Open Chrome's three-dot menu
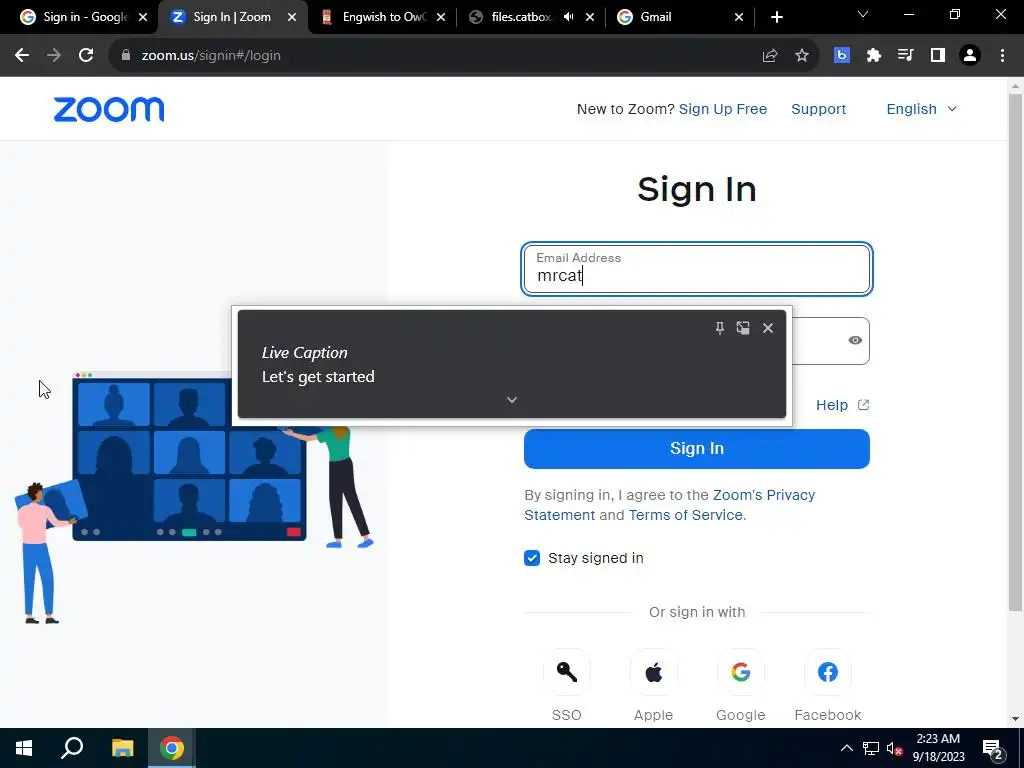 coord(1002,56)
